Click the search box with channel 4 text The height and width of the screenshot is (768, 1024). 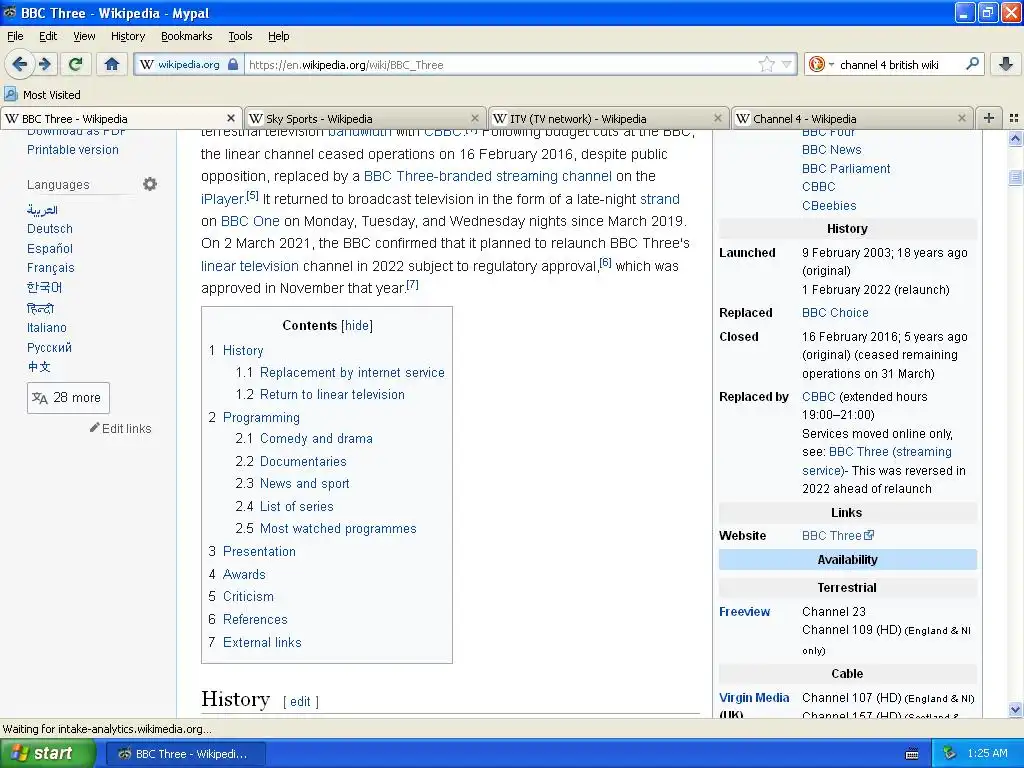[898, 65]
